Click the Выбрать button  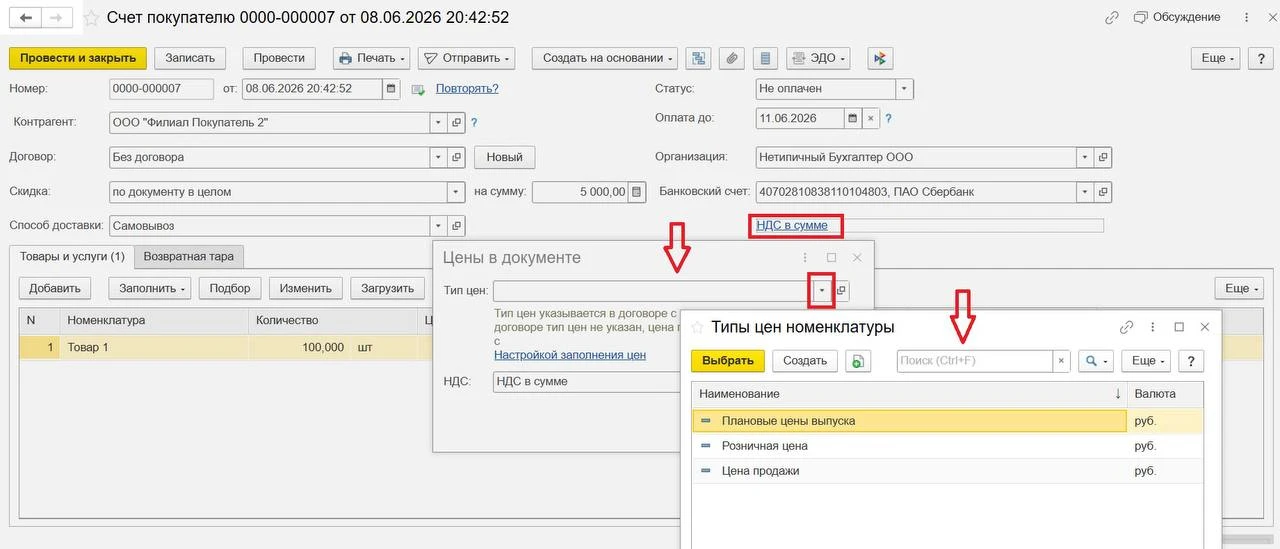[x=728, y=361]
